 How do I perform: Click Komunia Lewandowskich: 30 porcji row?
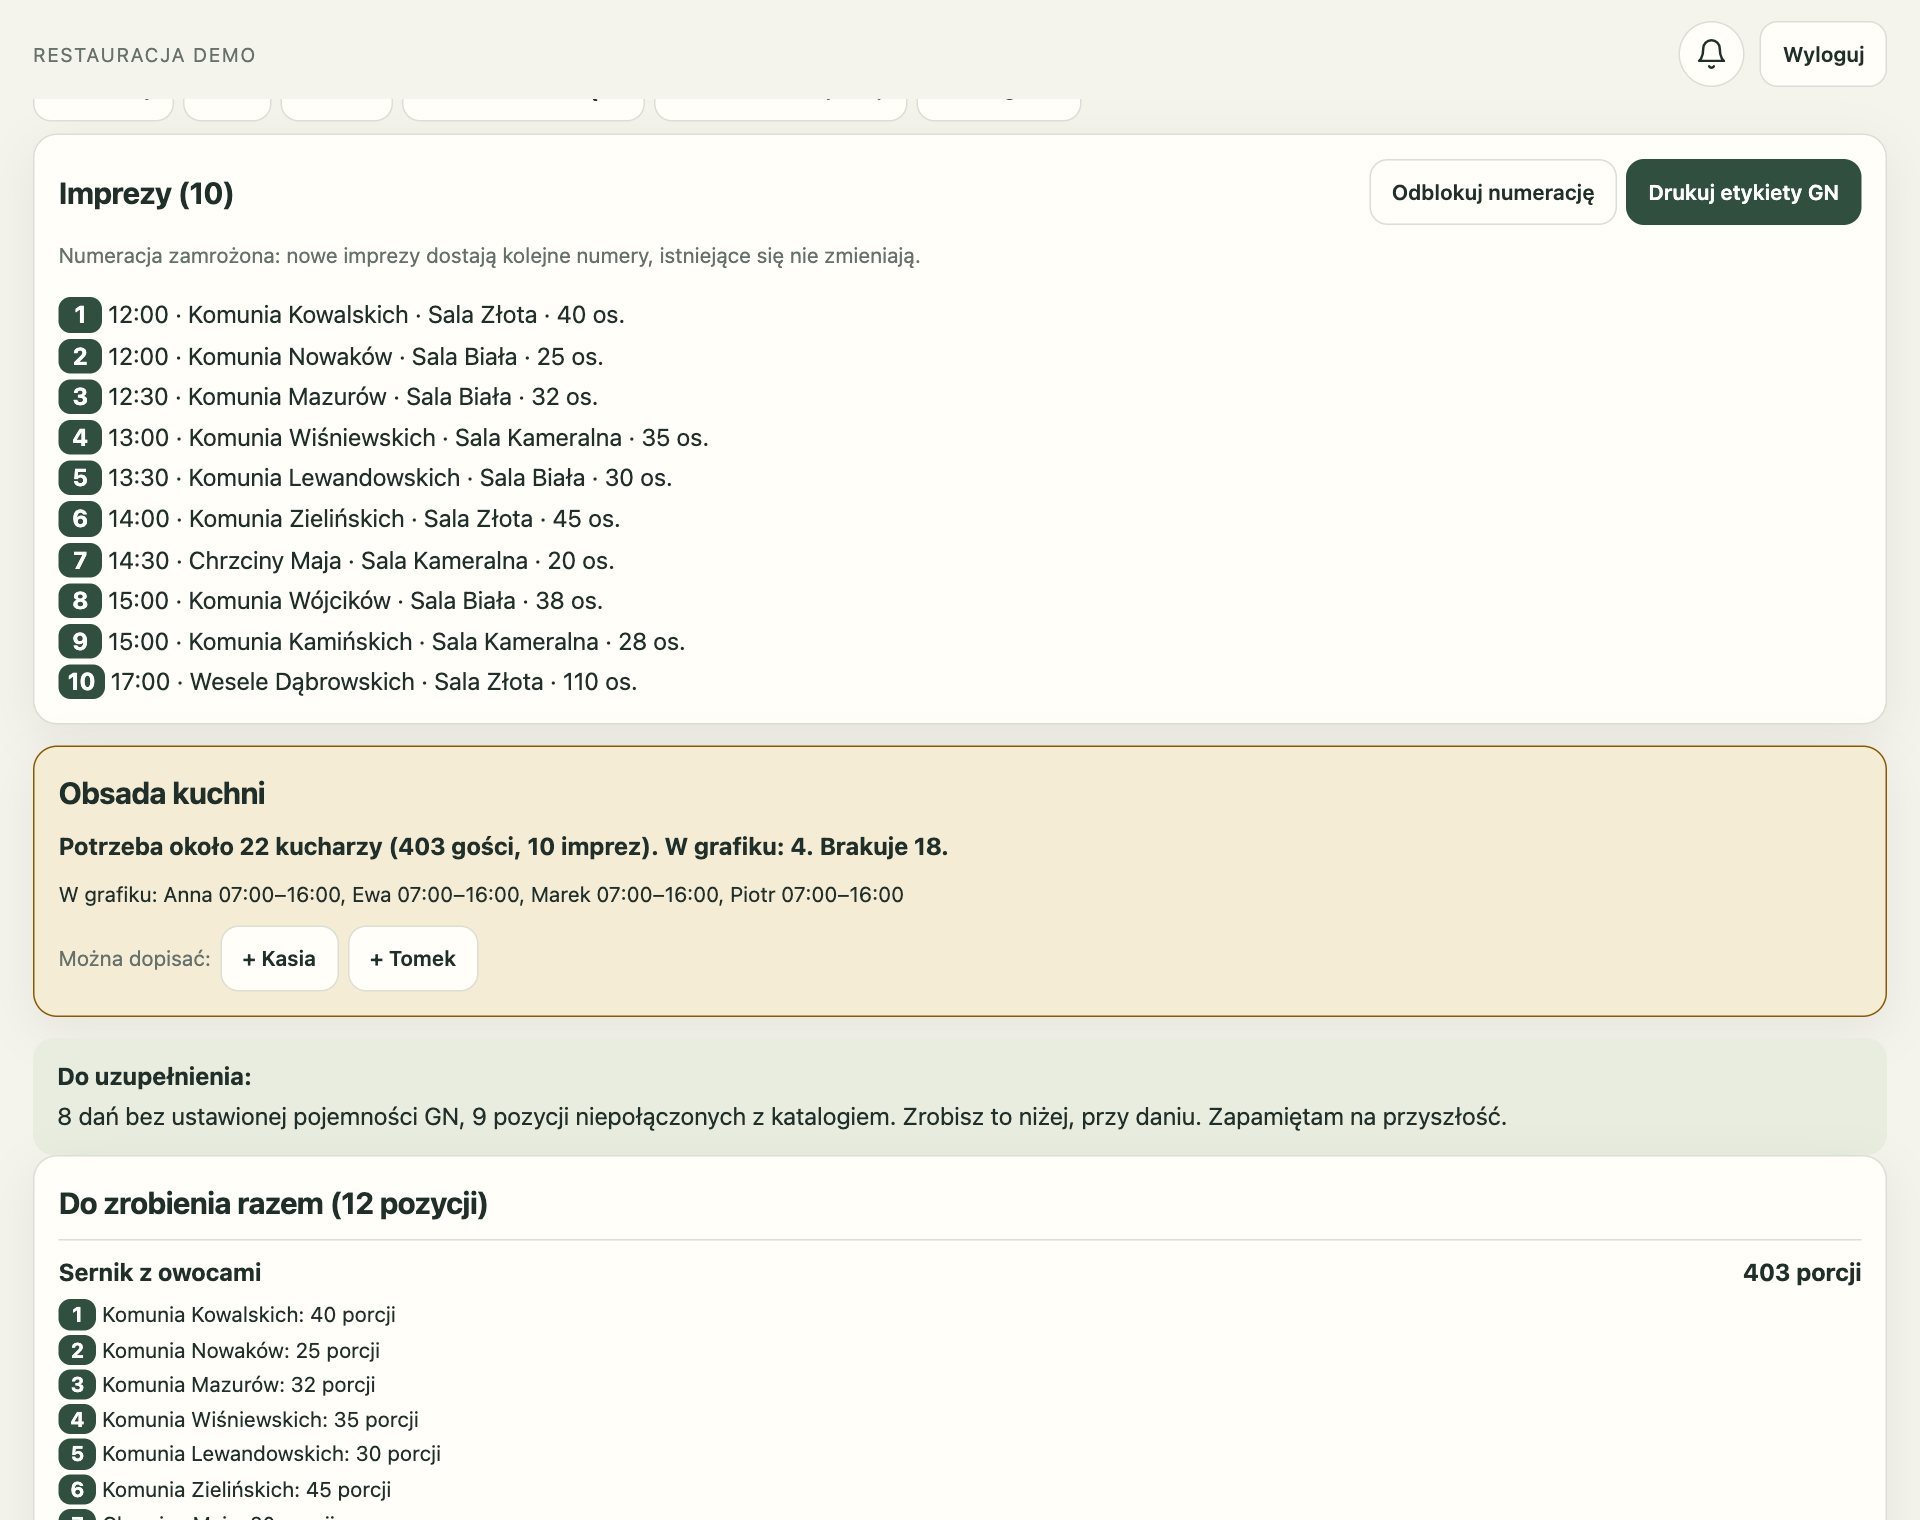point(250,1454)
